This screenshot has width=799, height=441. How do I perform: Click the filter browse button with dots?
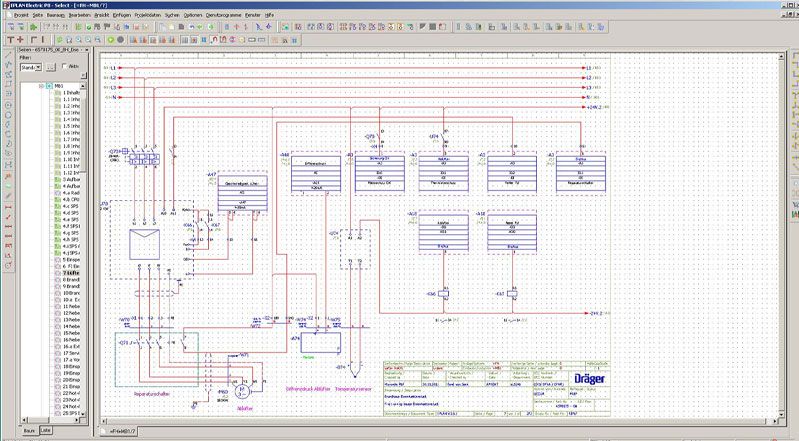click(50, 67)
